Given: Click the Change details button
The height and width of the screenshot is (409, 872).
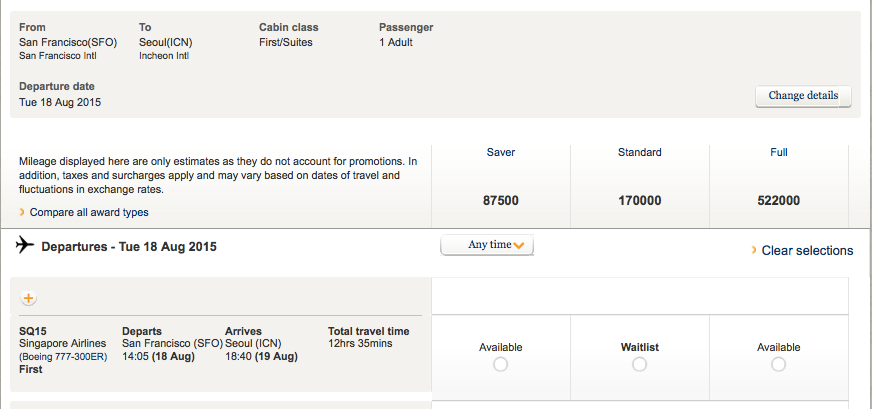Looking at the screenshot, I should click(803, 96).
